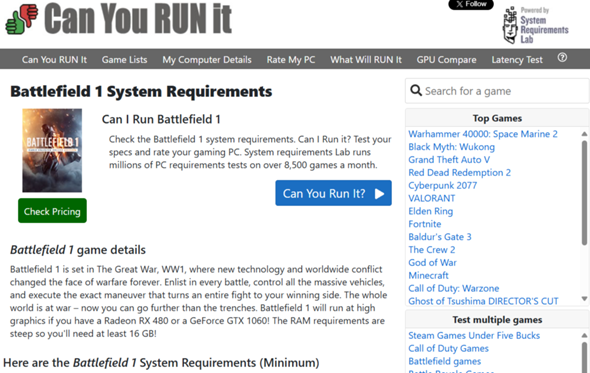Open The Crew 2 link
Viewport: 590px width, 373px height.
432,250
